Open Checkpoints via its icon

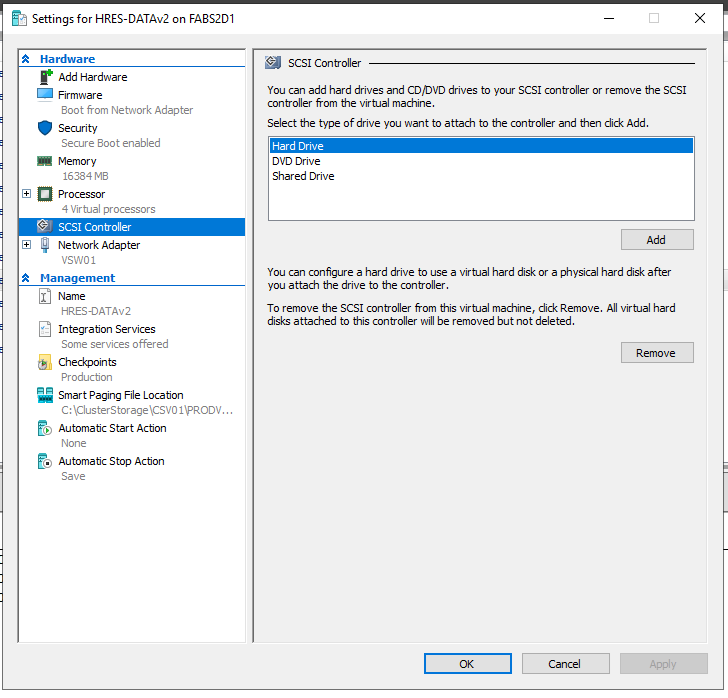click(x=45, y=362)
